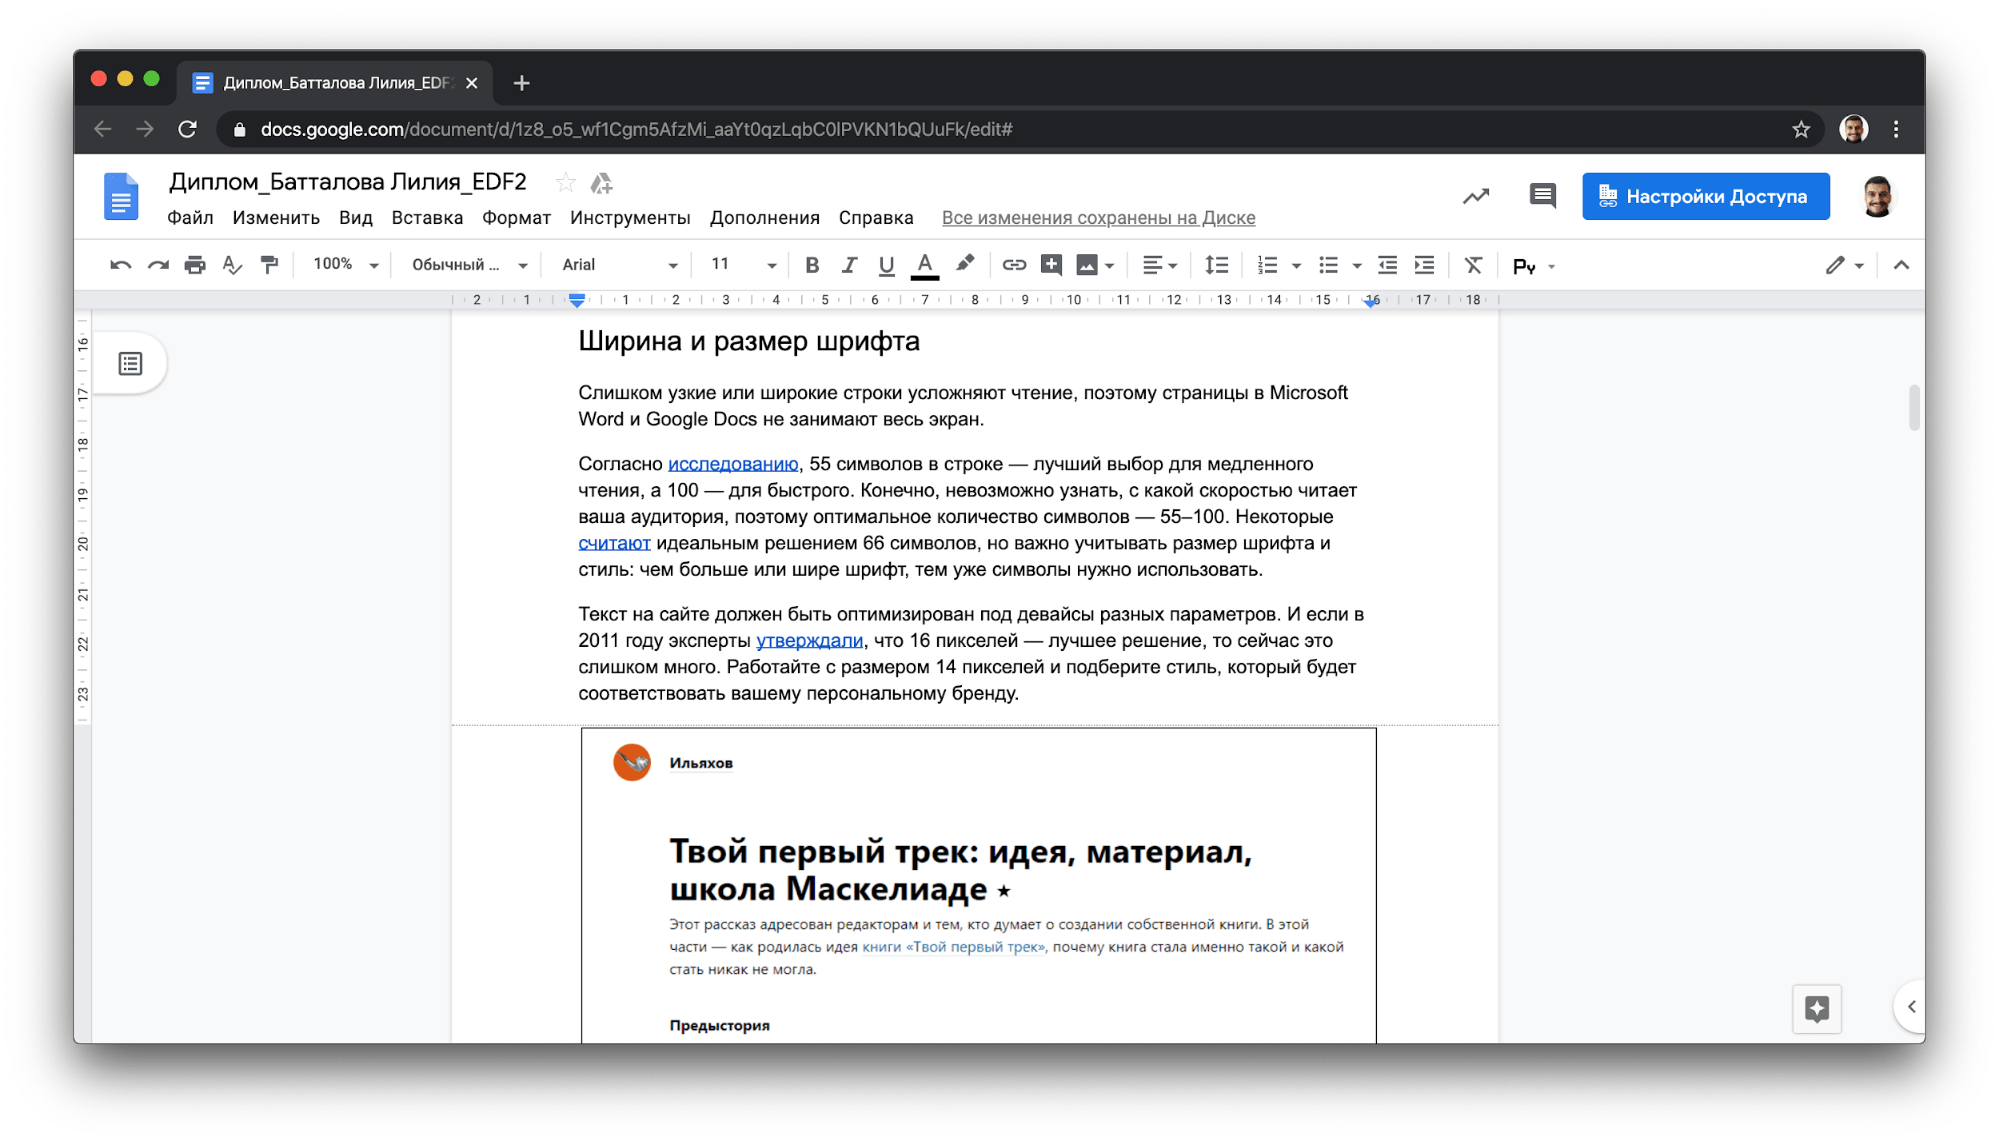Open the Вставка menu
This screenshot has width=1999, height=1142.
click(427, 217)
